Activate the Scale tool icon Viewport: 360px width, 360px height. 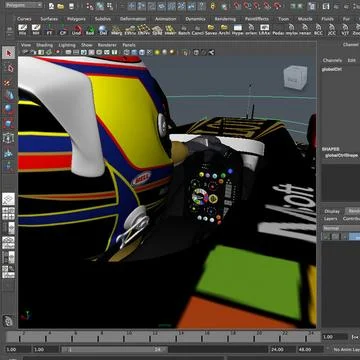pos(9,124)
